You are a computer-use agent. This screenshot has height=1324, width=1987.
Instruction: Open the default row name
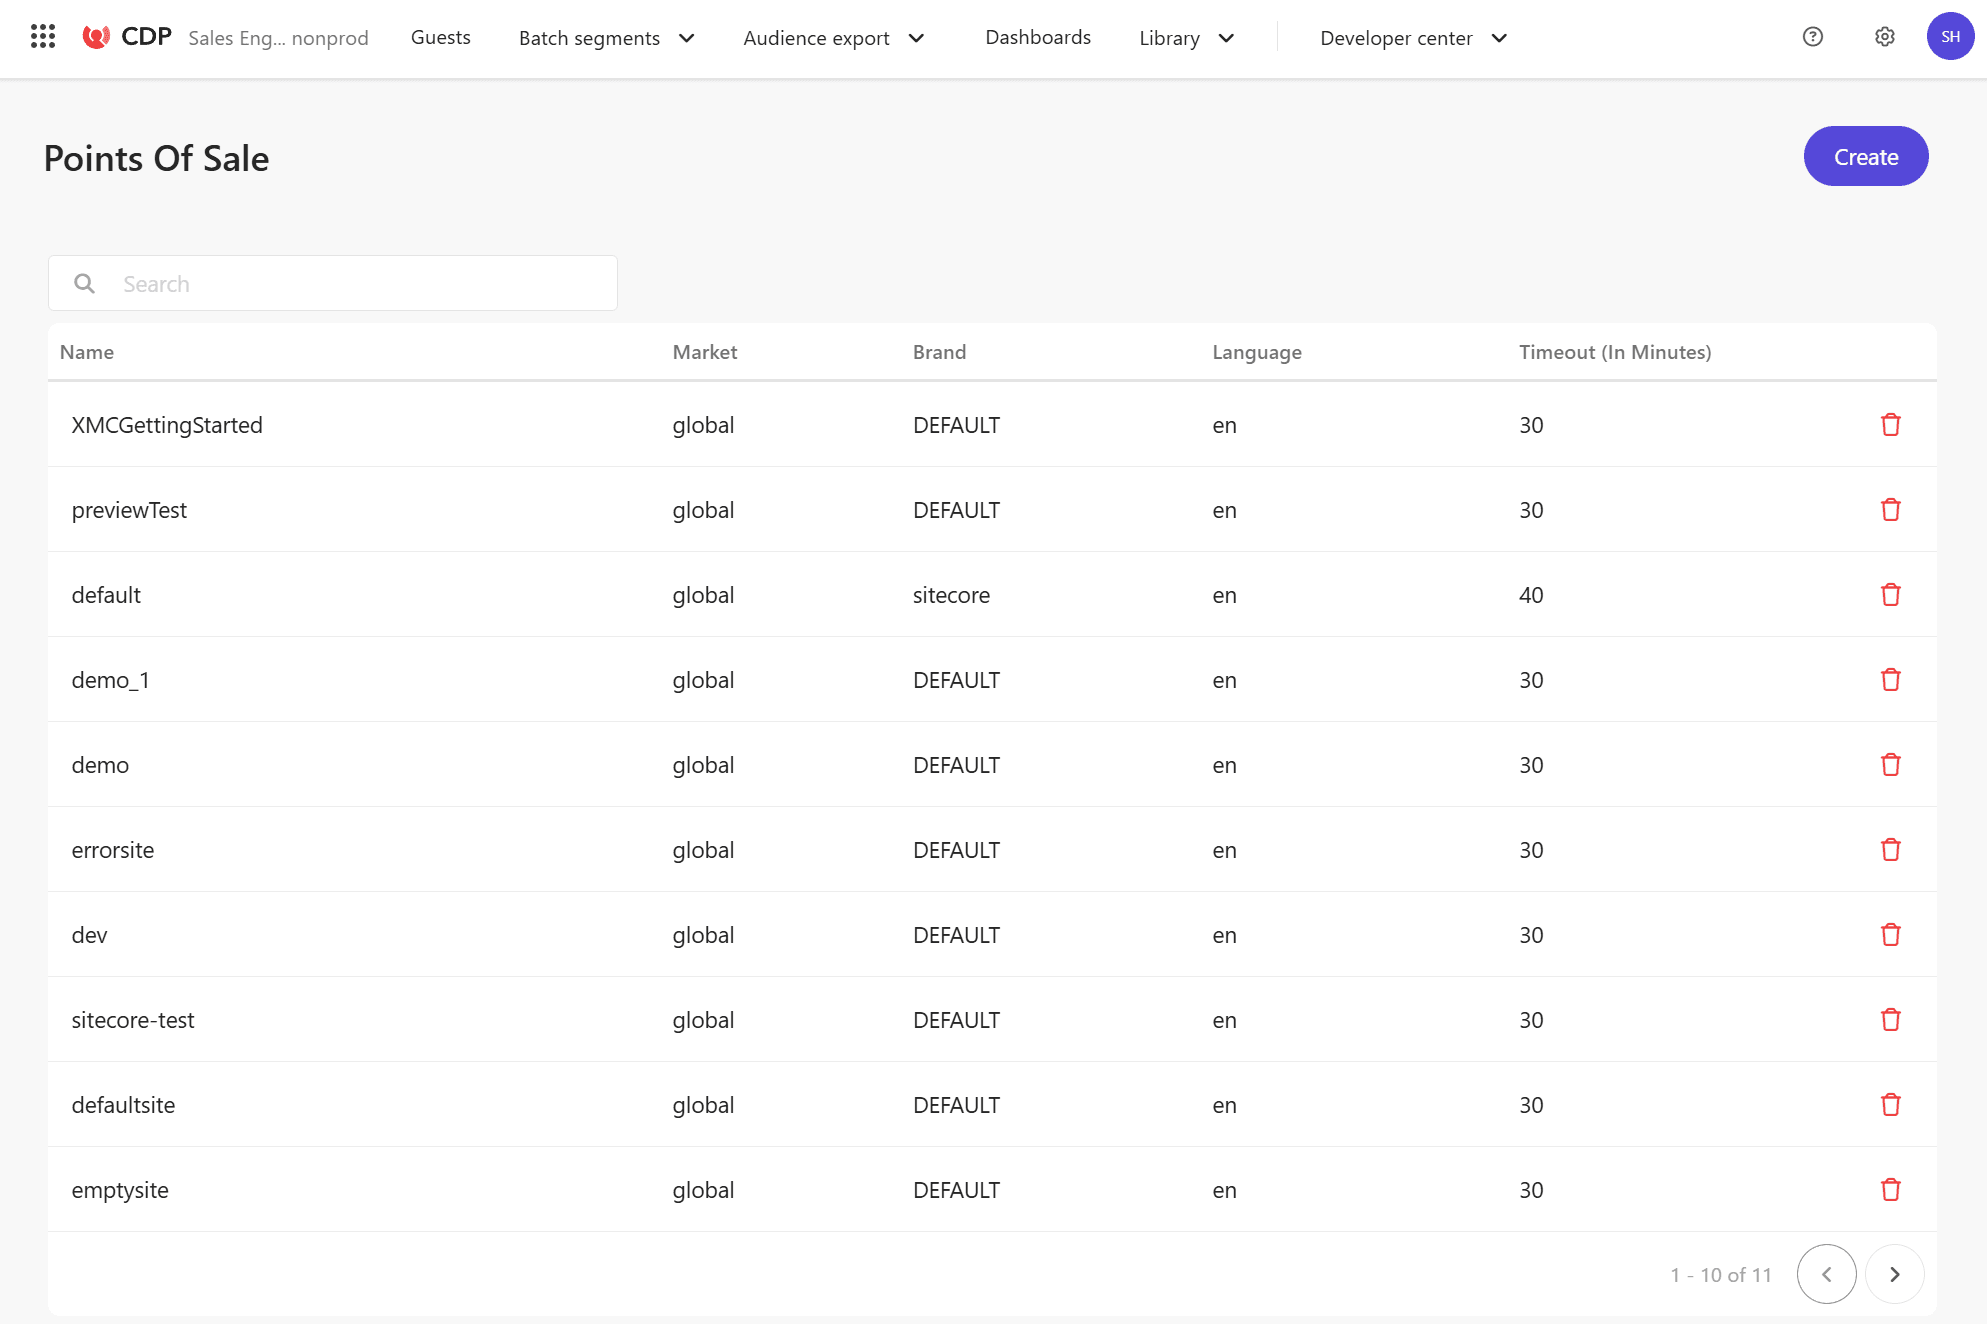coord(106,595)
